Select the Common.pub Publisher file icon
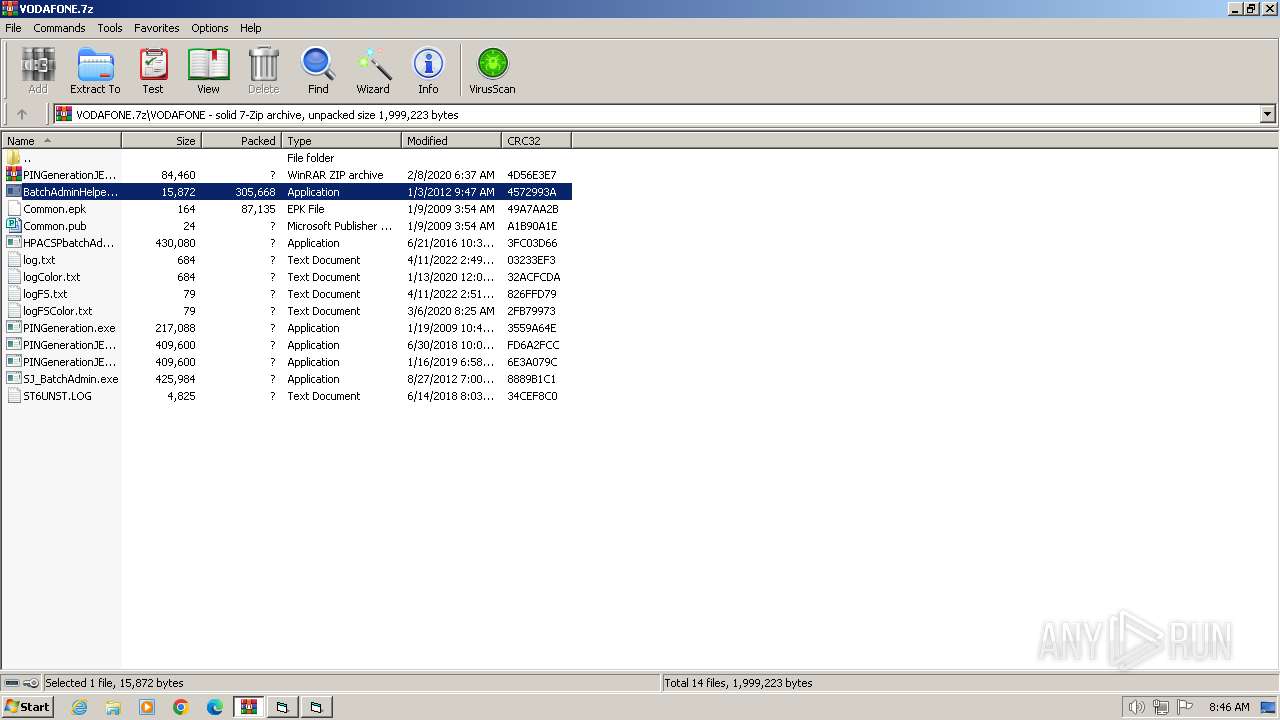Screen dimensions: 1280x720 point(13,226)
